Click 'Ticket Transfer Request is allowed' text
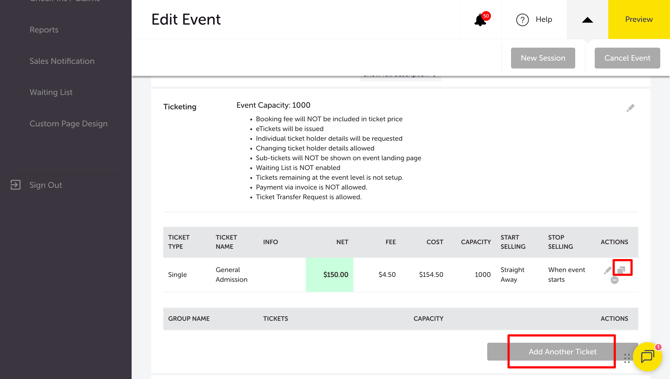Screen dimensions: 670x379 pyautogui.click(x=309, y=197)
